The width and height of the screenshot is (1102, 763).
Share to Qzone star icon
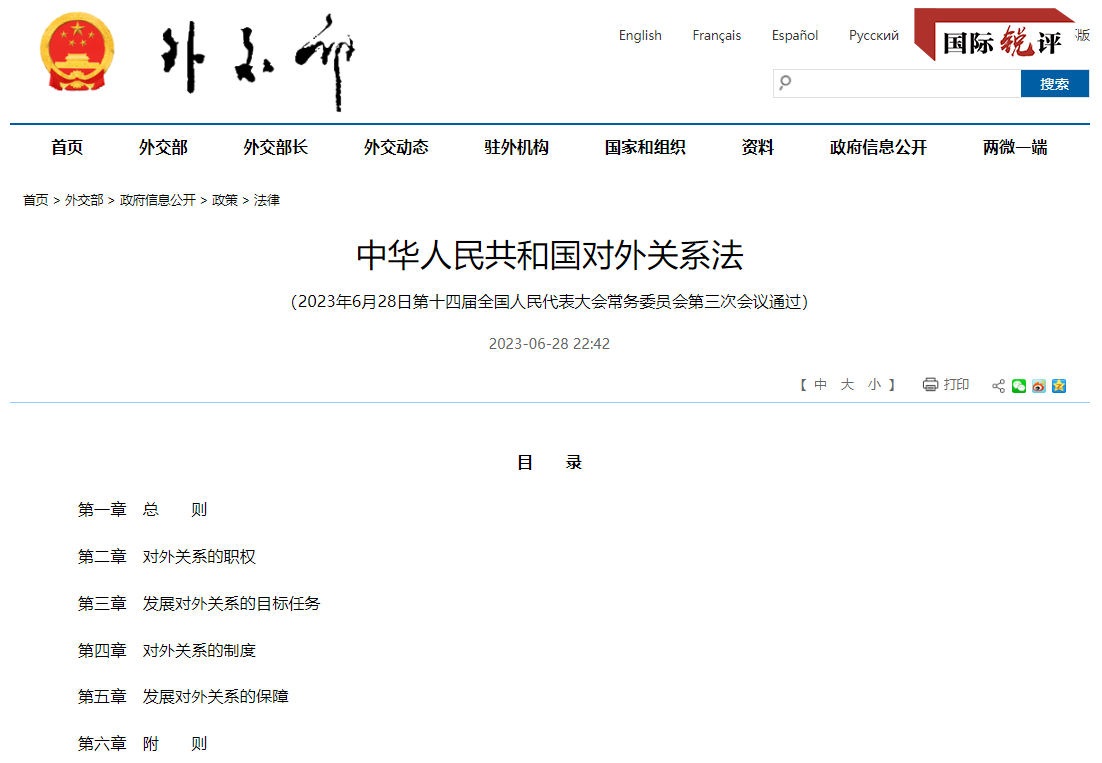(1059, 386)
